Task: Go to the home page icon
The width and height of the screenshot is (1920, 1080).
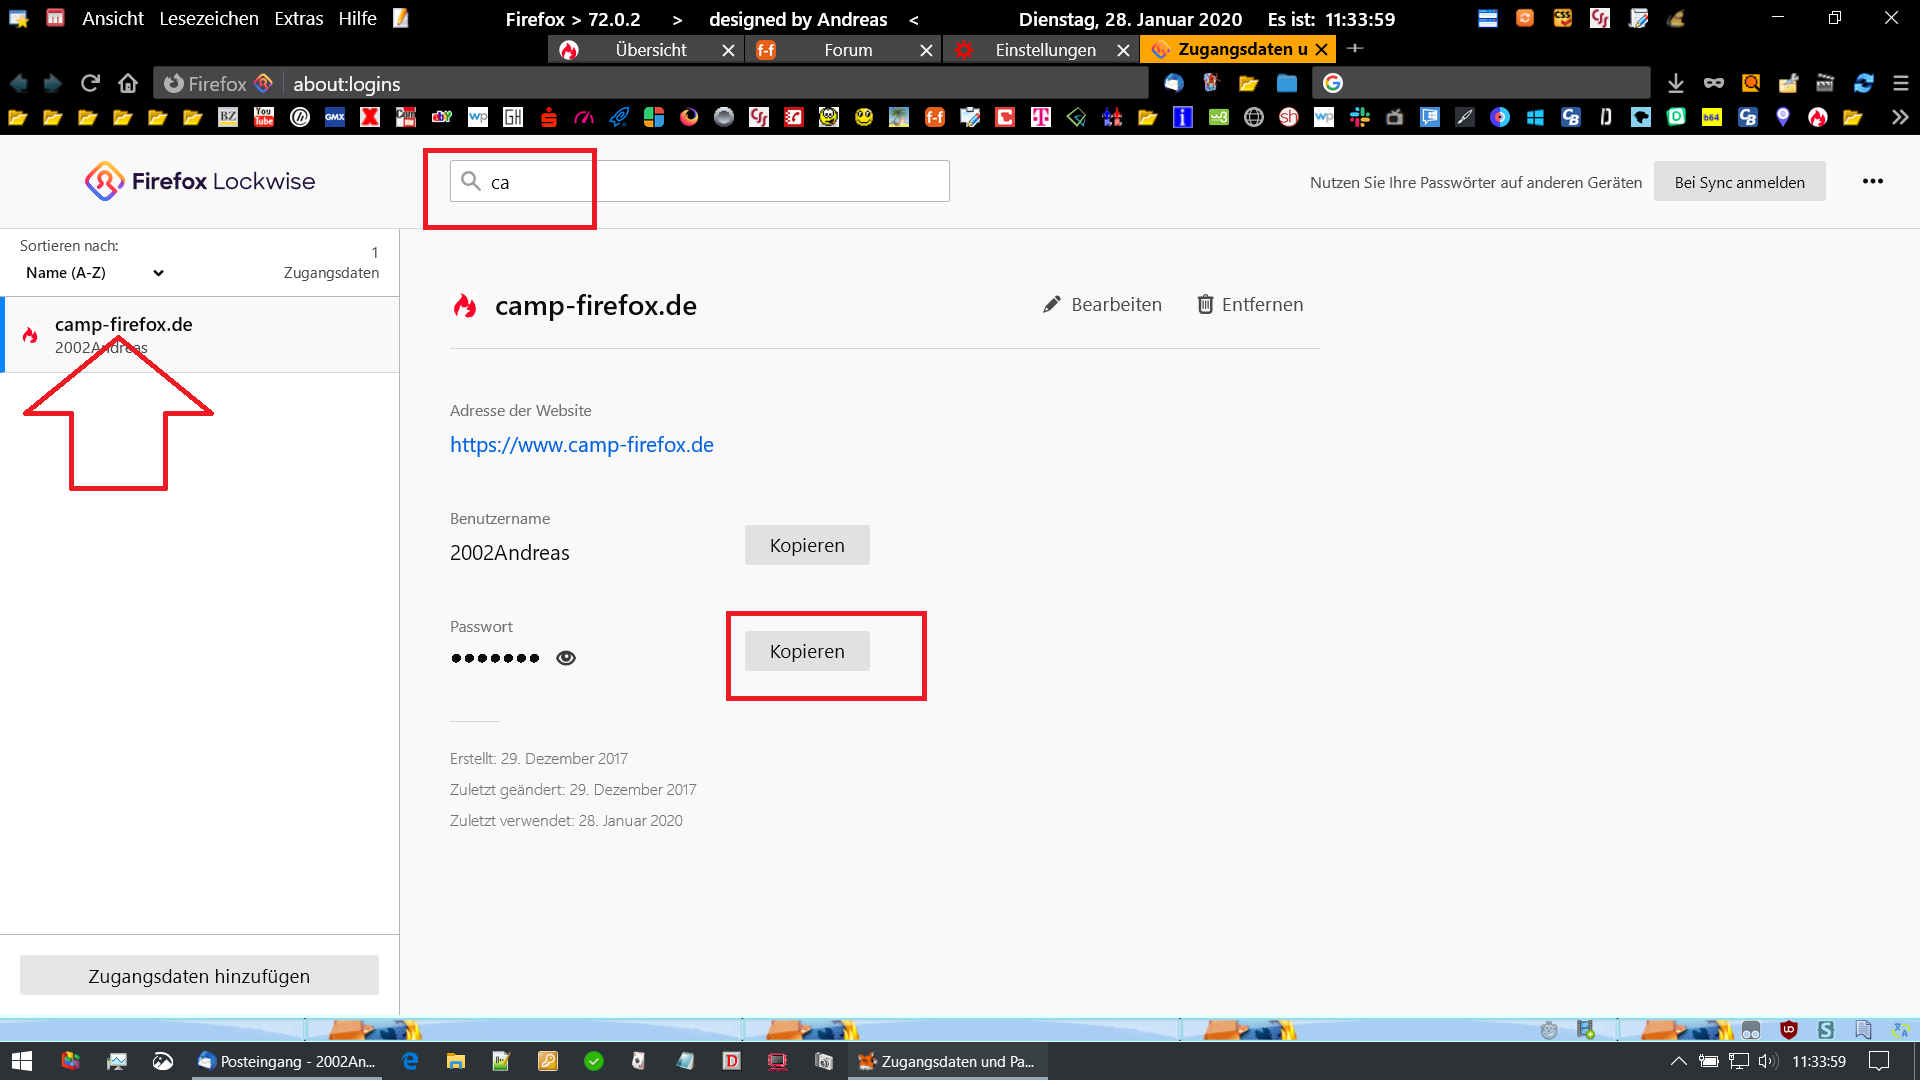Action: point(128,83)
